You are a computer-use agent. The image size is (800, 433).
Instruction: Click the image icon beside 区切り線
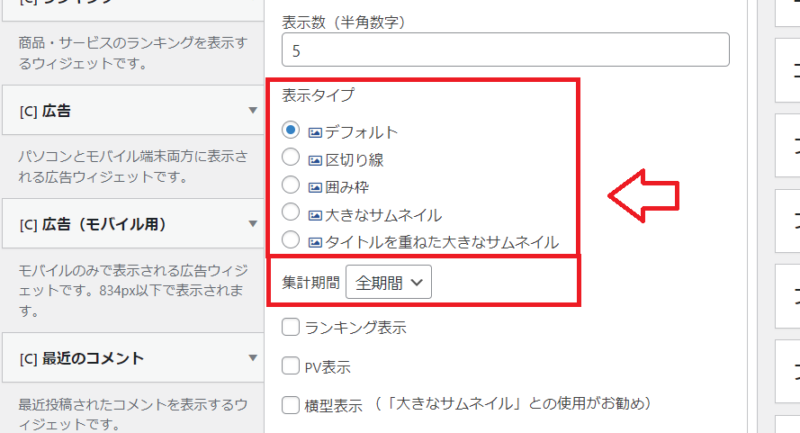point(315,160)
